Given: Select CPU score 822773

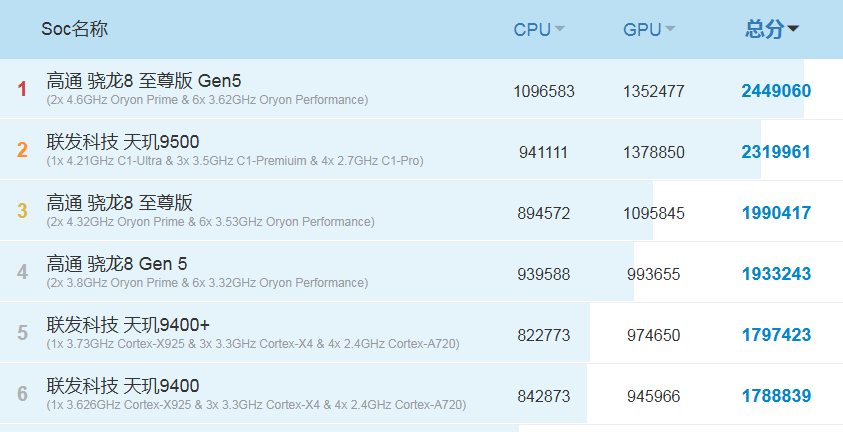Looking at the screenshot, I should [x=544, y=335].
